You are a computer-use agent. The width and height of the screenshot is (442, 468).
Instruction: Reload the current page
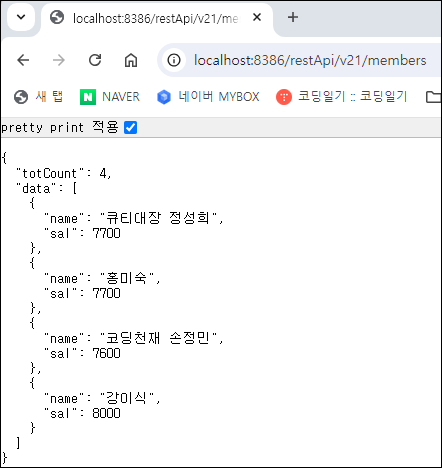(x=95, y=60)
